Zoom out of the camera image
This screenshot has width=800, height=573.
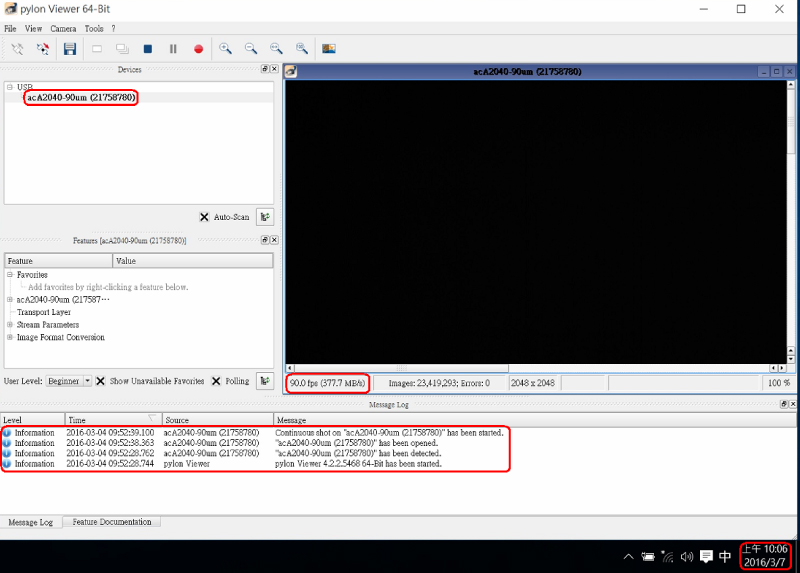tap(251, 48)
